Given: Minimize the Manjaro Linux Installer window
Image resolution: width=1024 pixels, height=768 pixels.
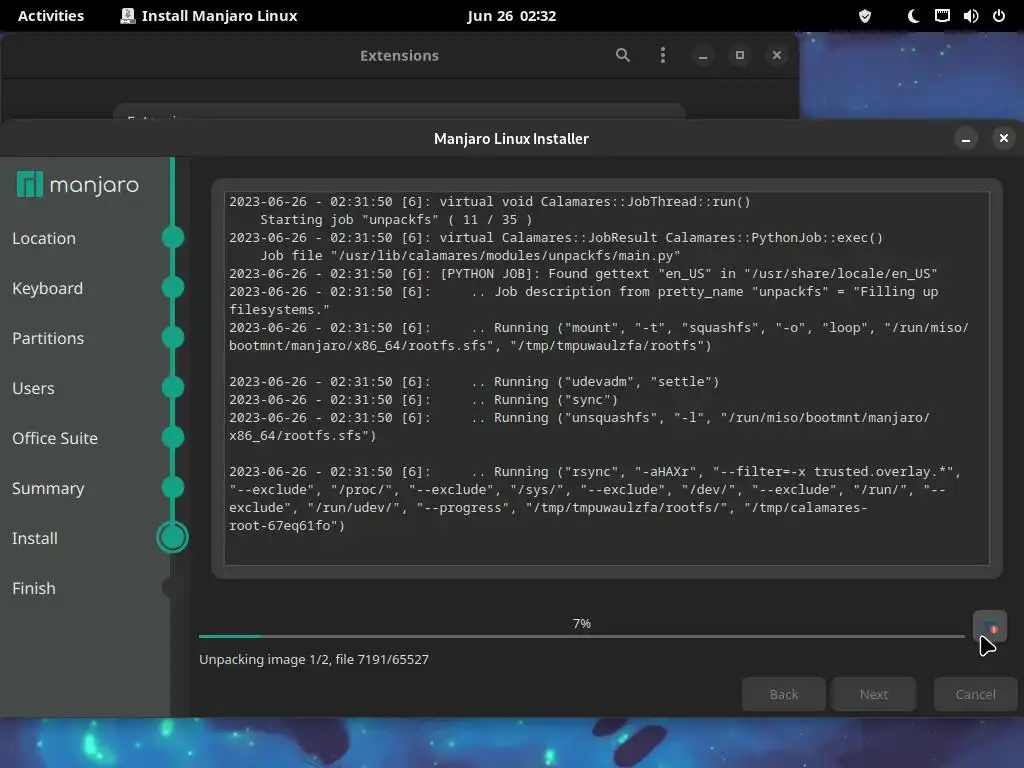Looking at the screenshot, I should pos(966,138).
